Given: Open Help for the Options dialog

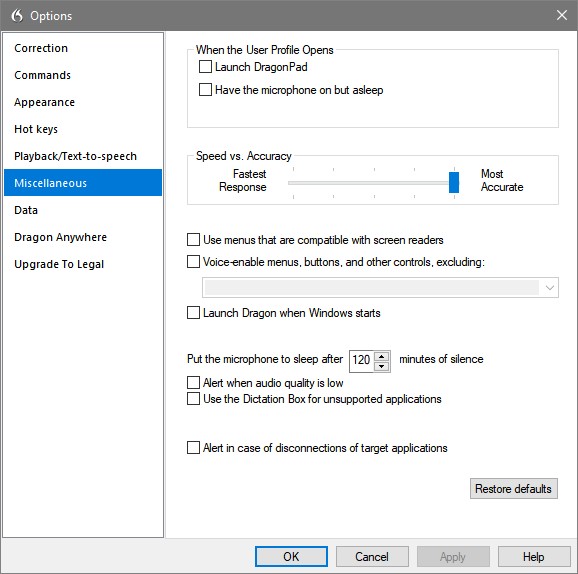Looking at the screenshot, I should coord(533,556).
